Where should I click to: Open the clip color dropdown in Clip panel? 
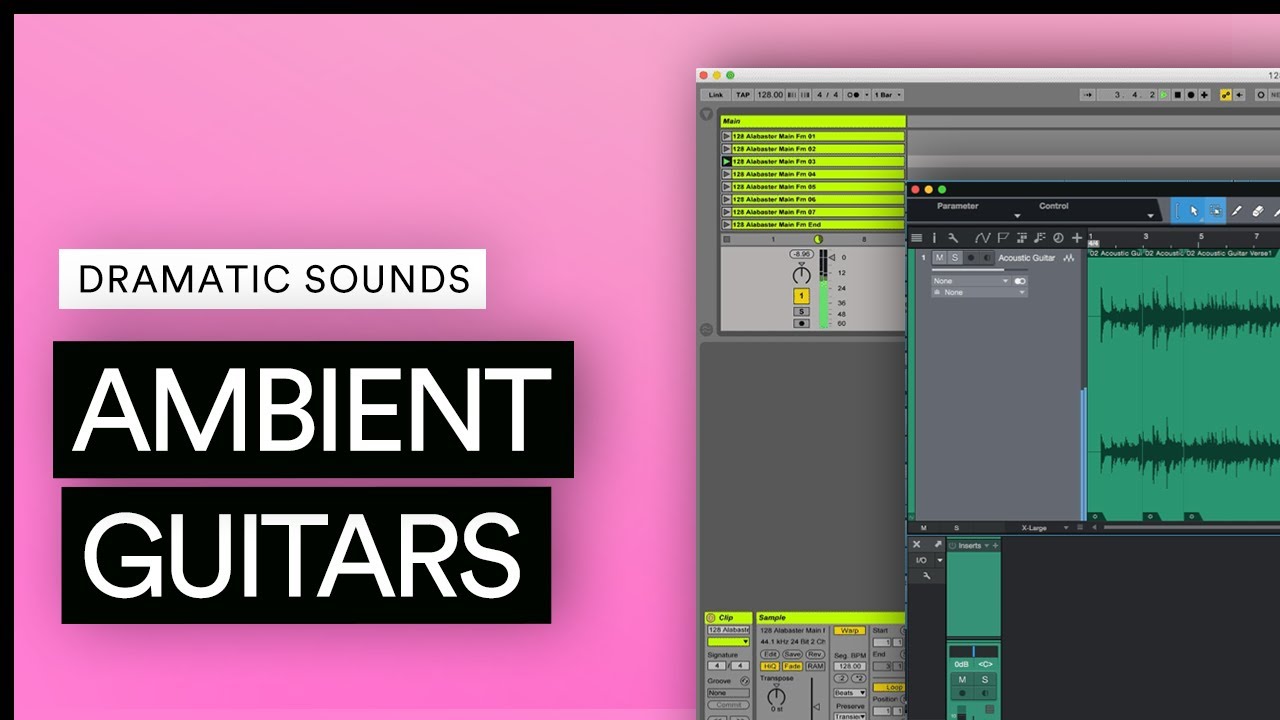click(728, 642)
